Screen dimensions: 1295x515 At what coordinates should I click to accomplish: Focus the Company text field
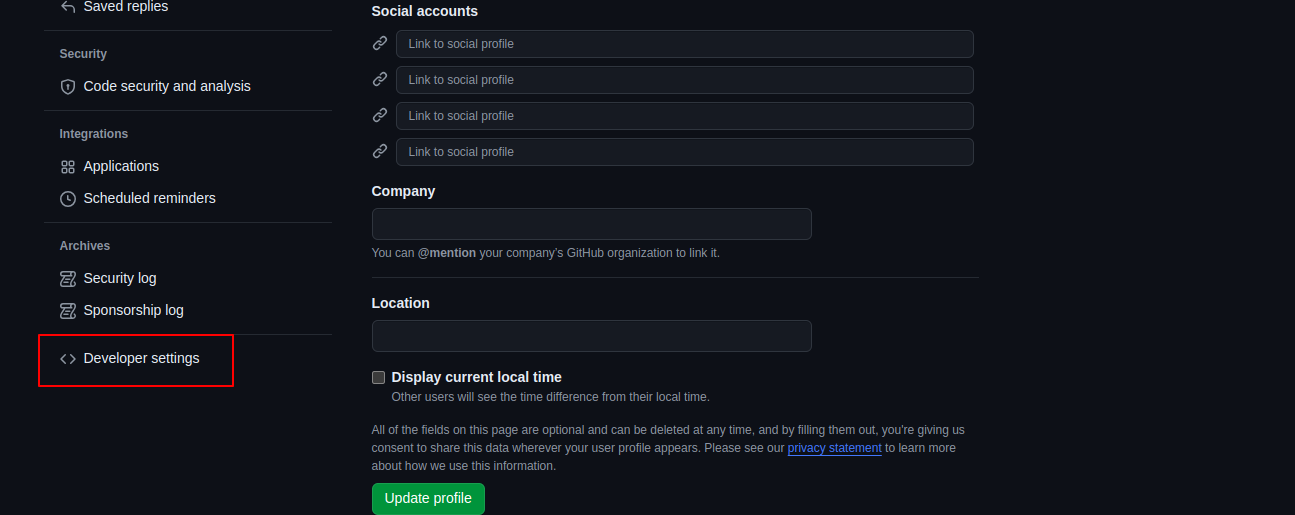[x=591, y=224]
